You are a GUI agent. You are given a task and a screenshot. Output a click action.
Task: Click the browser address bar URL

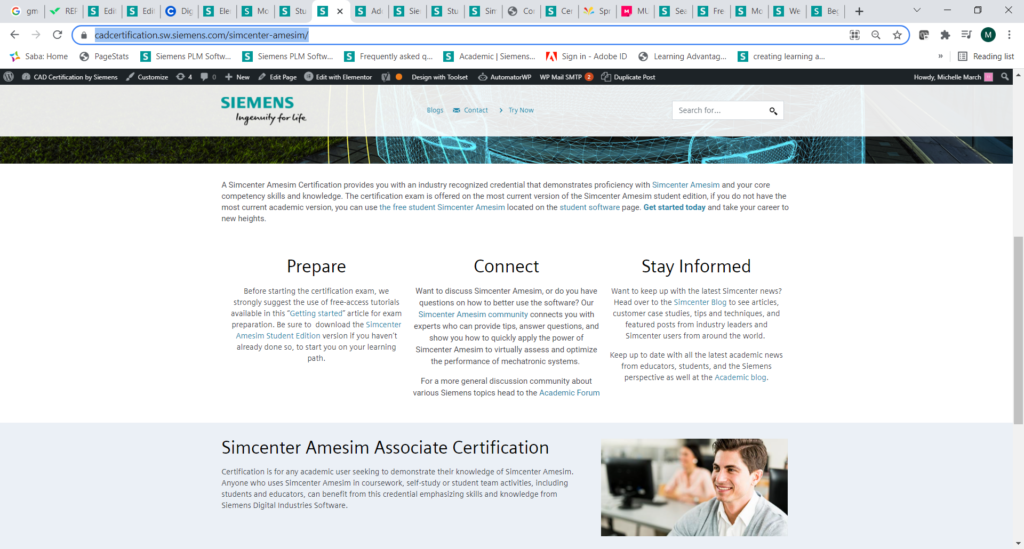[x=201, y=35]
